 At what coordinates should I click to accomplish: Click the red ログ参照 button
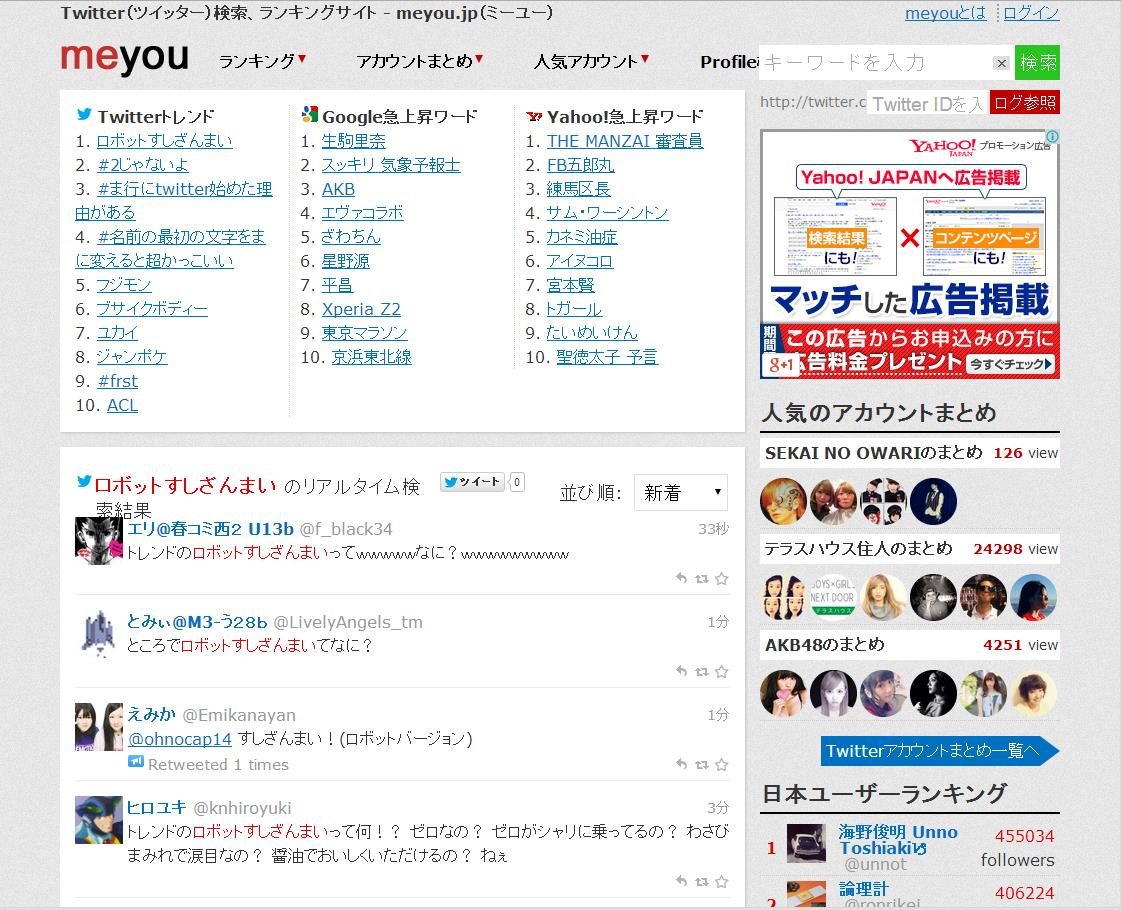pyautogui.click(x=1024, y=102)
